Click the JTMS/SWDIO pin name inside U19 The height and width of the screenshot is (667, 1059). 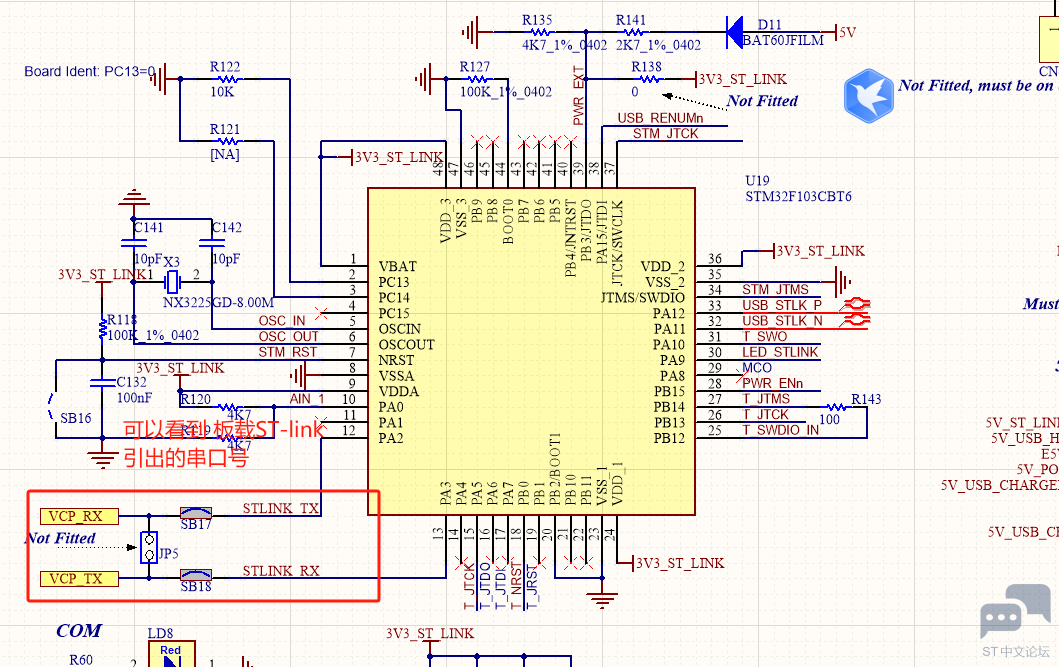[642, 298]
